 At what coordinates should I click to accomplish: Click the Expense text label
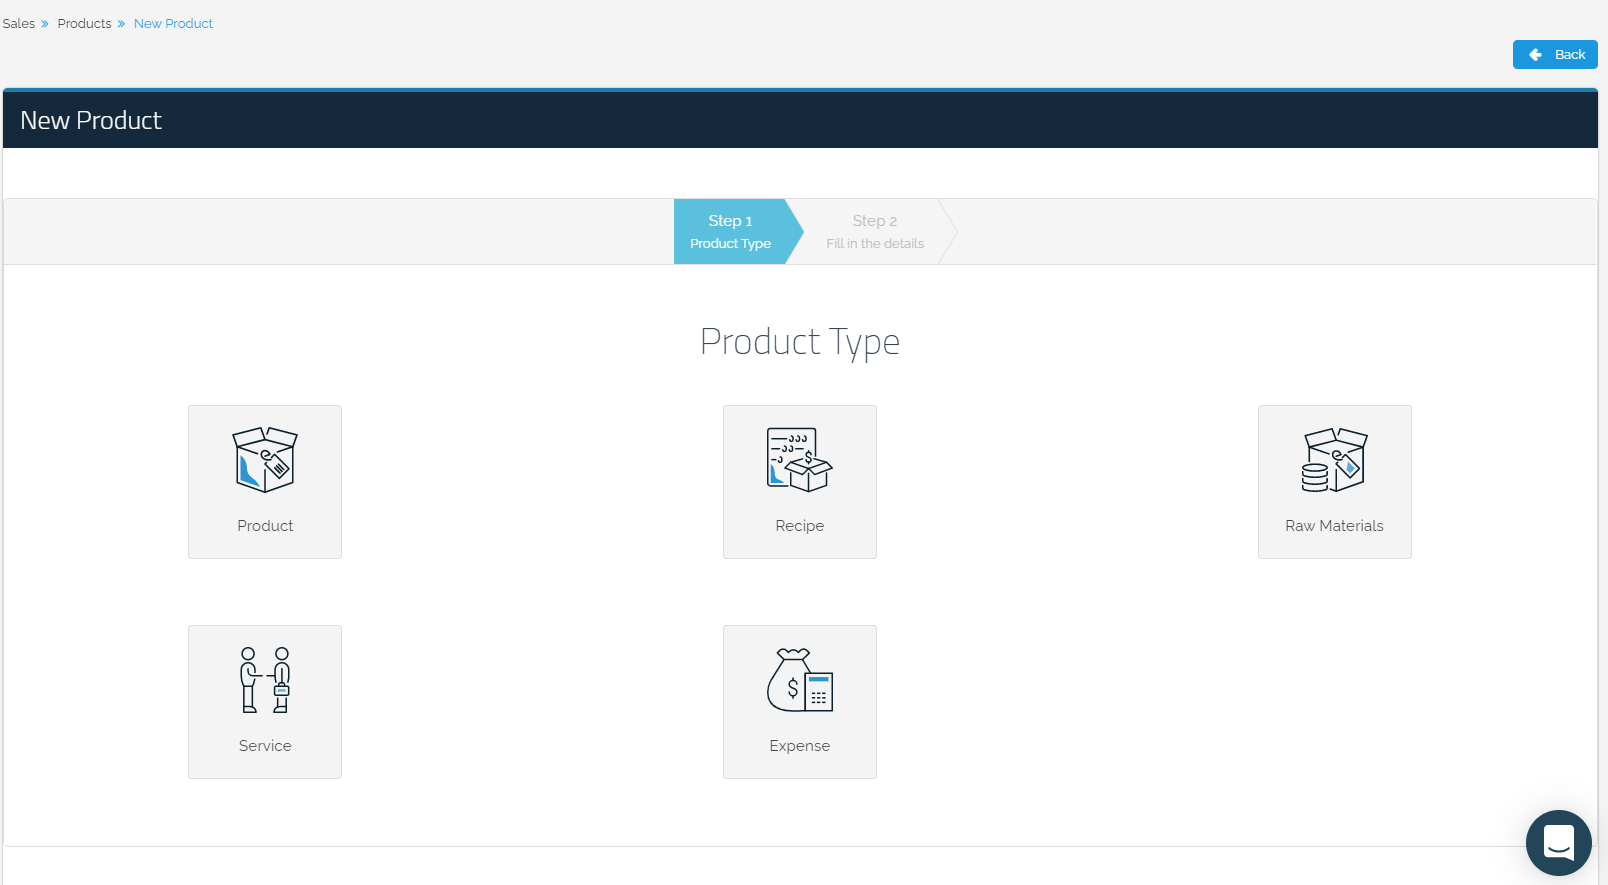pyautogui.click(x=799, y=746)
